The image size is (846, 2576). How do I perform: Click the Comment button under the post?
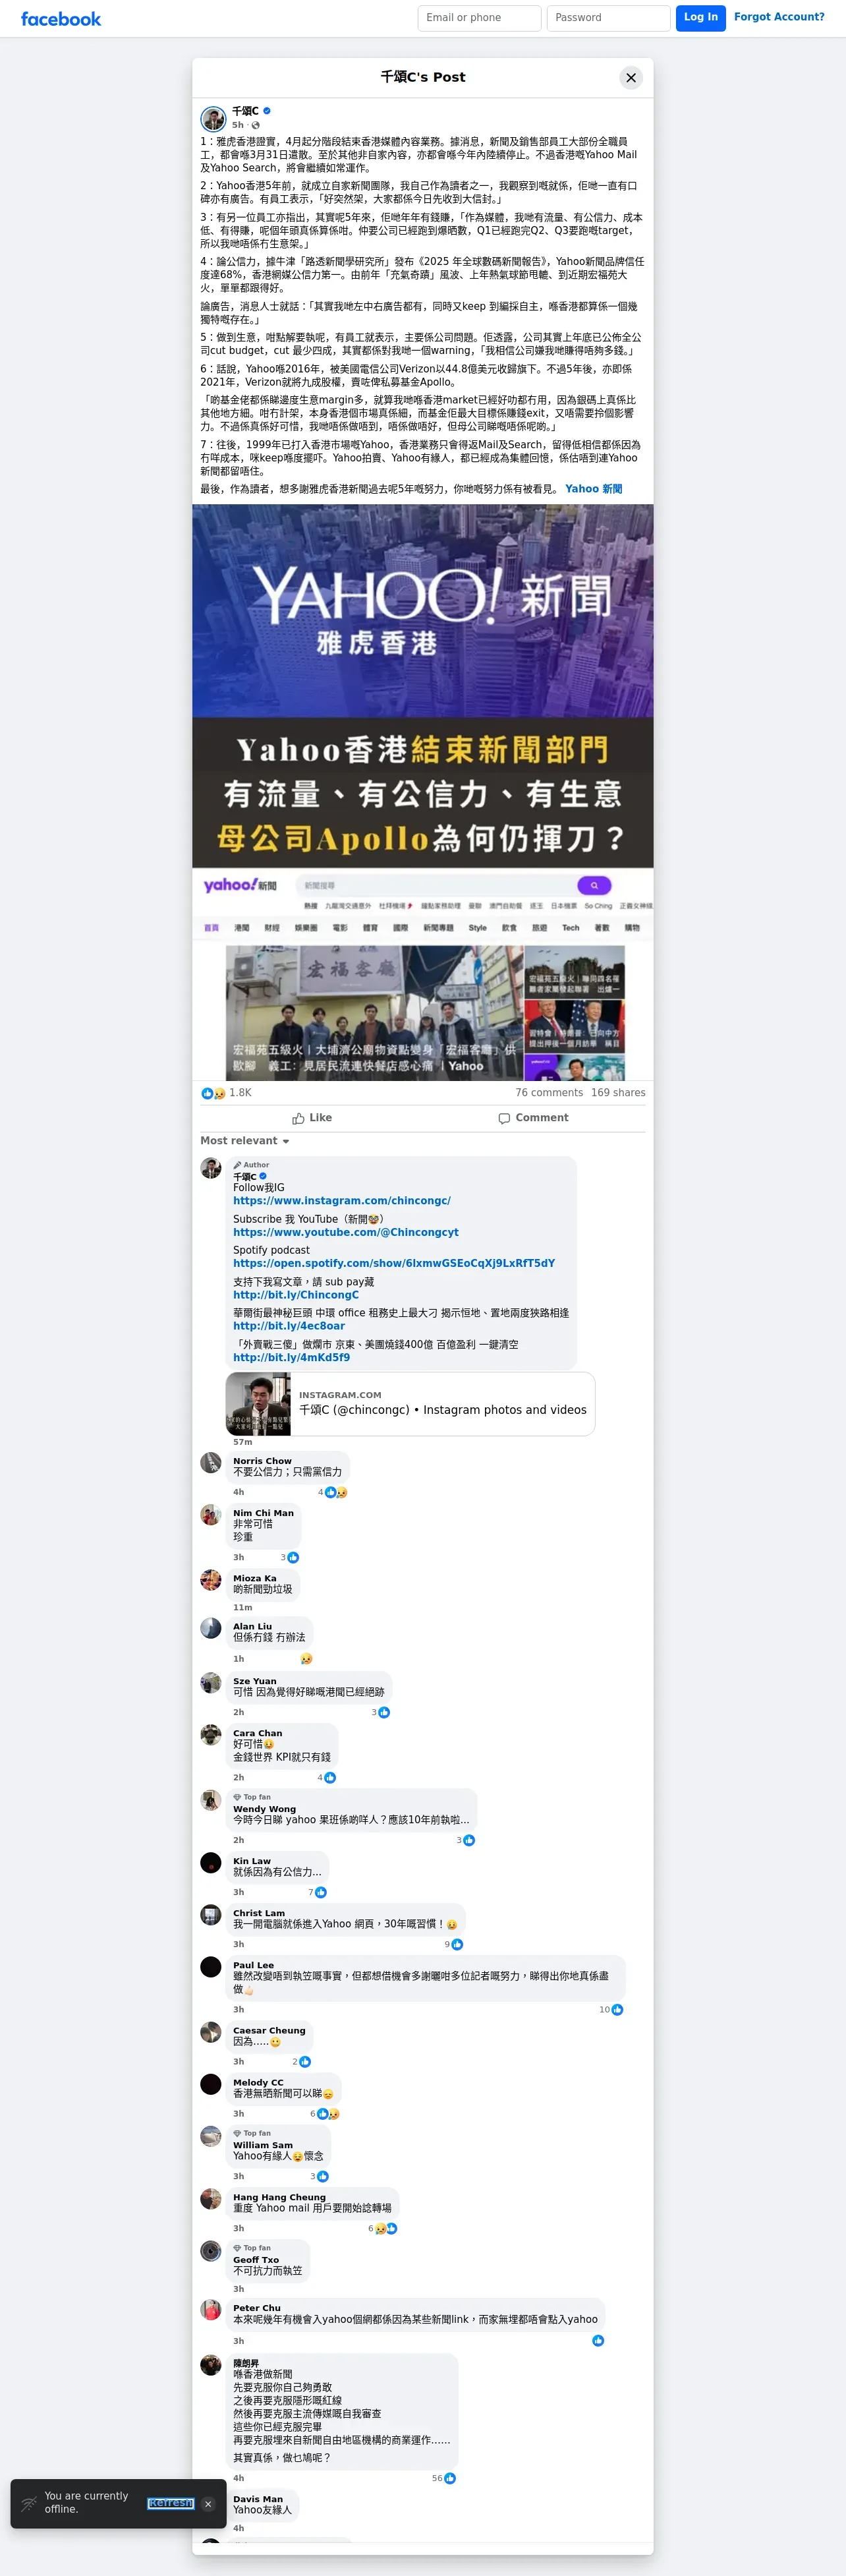click(x=534, y=1118)
